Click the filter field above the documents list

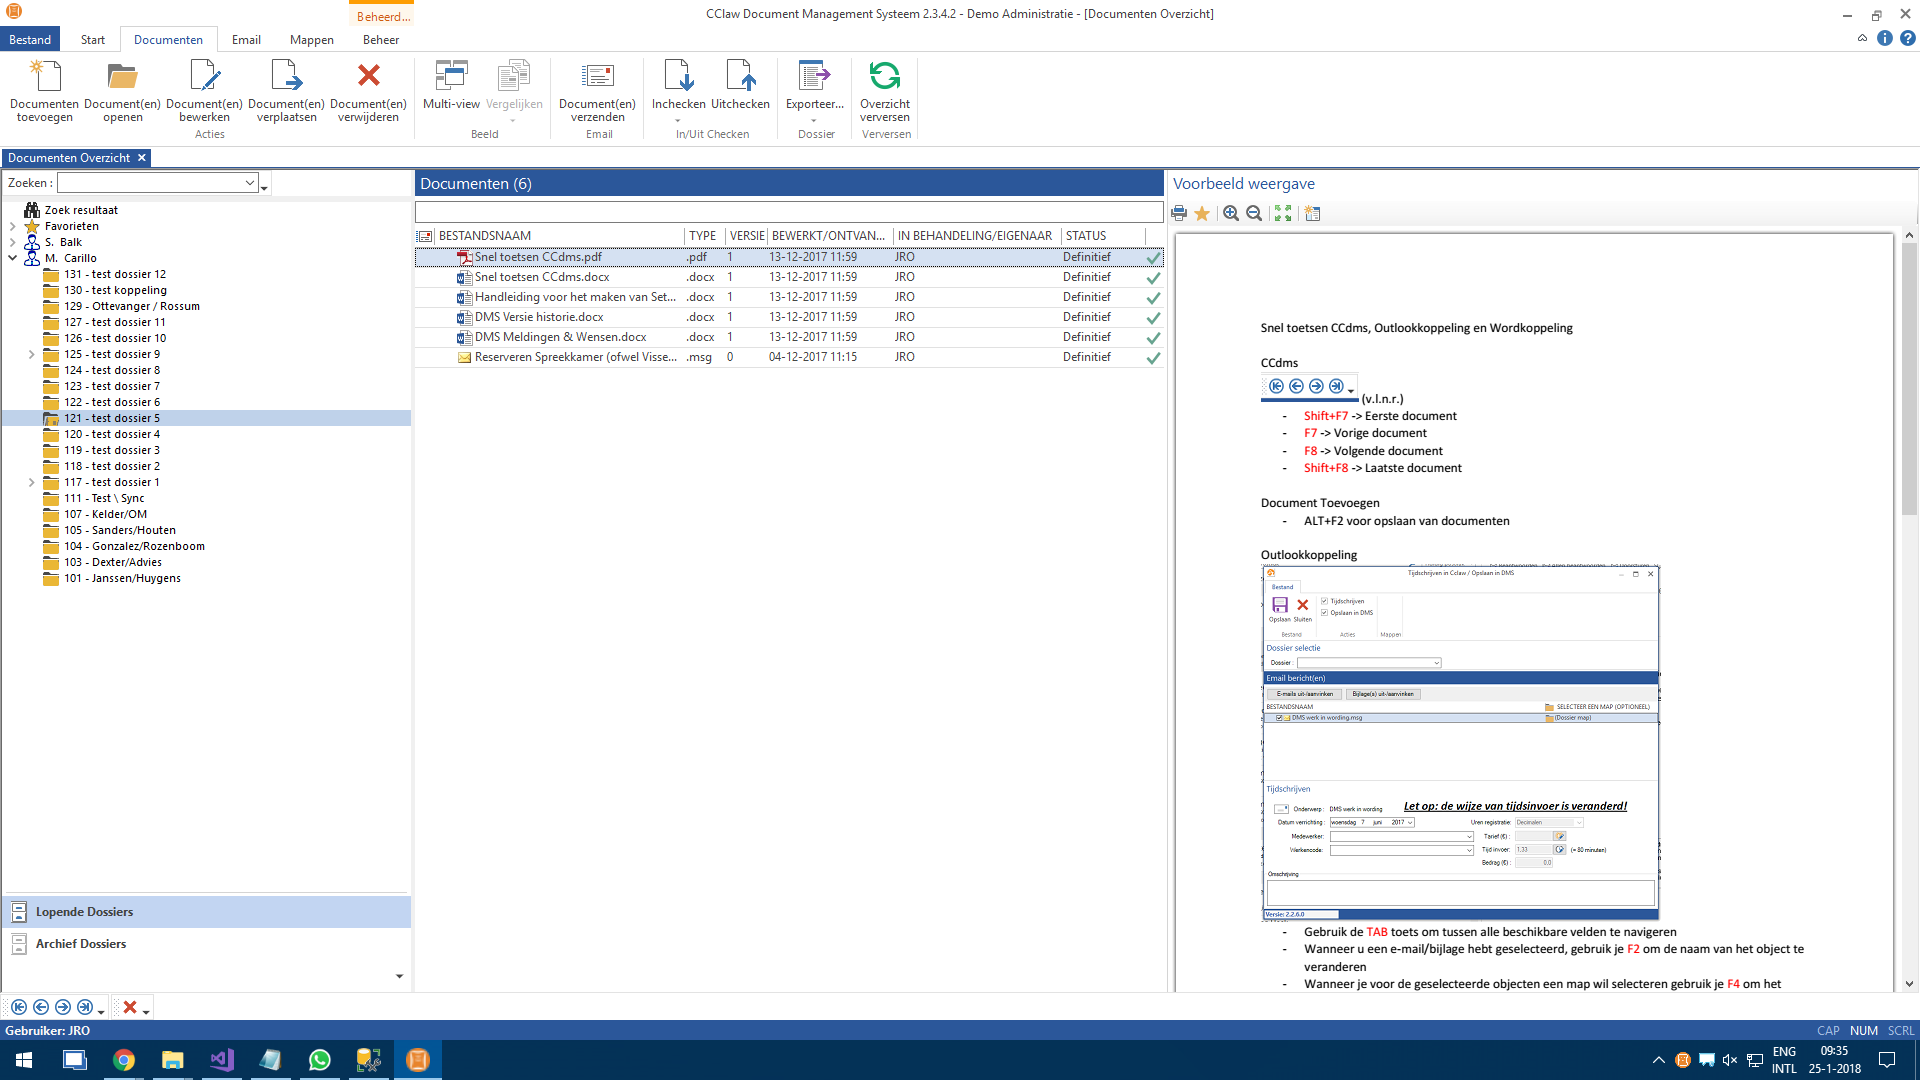789,212
